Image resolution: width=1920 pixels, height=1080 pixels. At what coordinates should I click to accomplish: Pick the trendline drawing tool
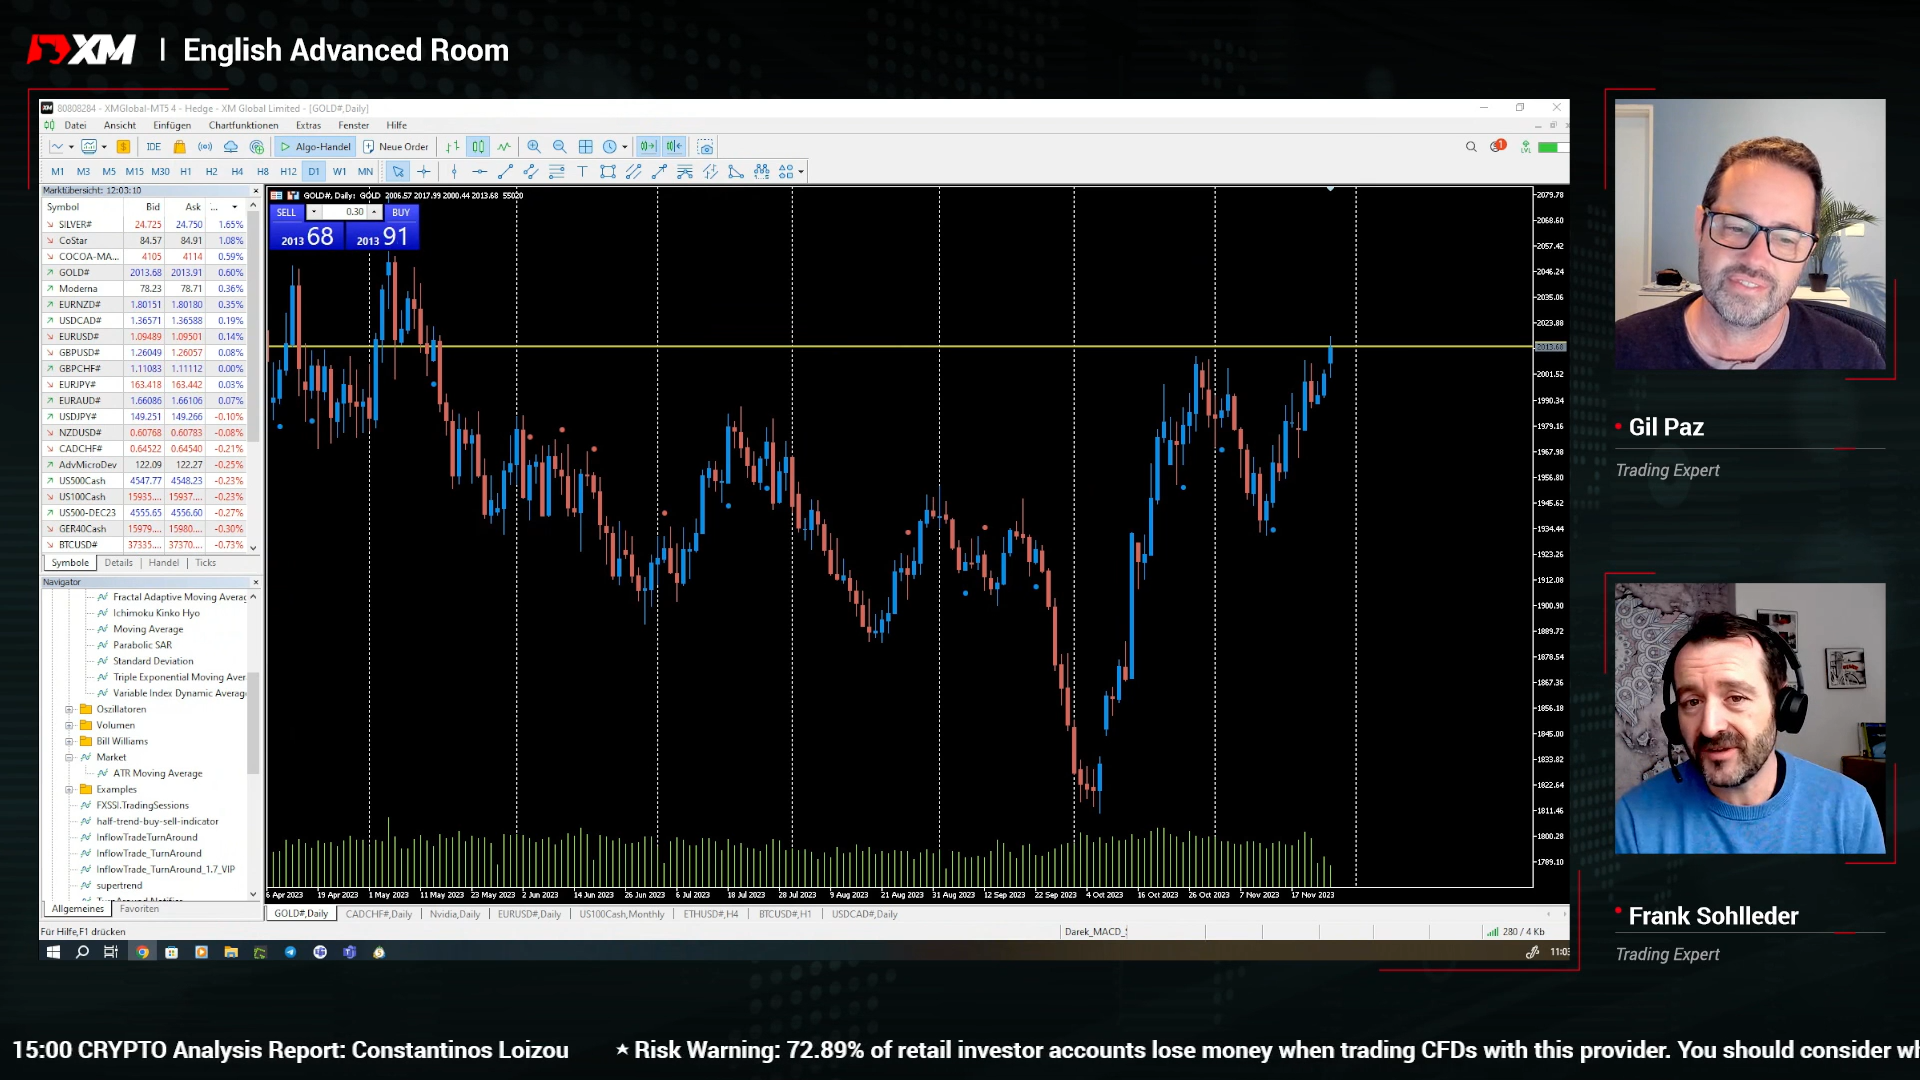(x=505, y=172)
